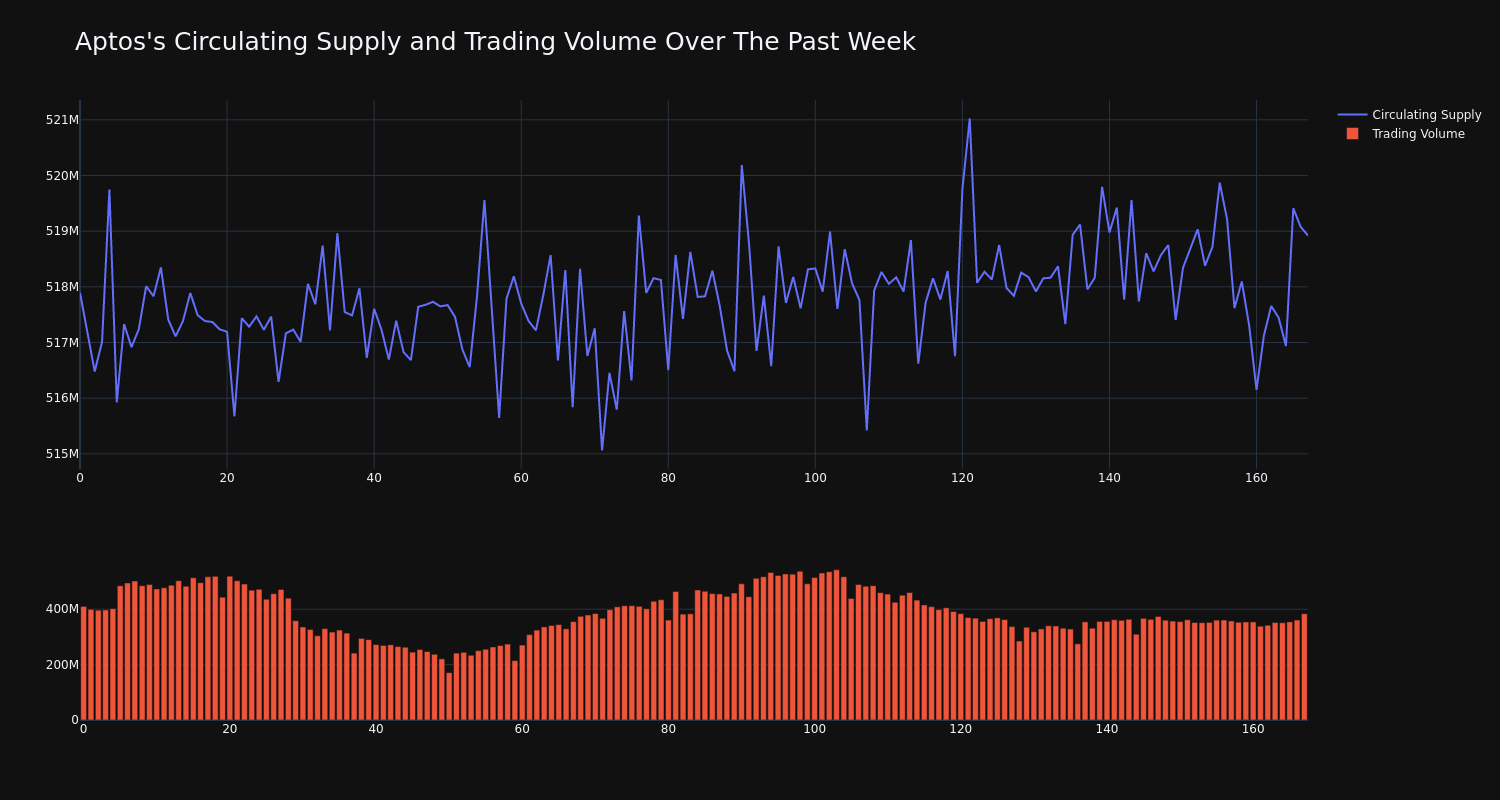Click the 517M y-axis label
The height and width of the screenshot is (800, 1500).
[x=62, y=343]
